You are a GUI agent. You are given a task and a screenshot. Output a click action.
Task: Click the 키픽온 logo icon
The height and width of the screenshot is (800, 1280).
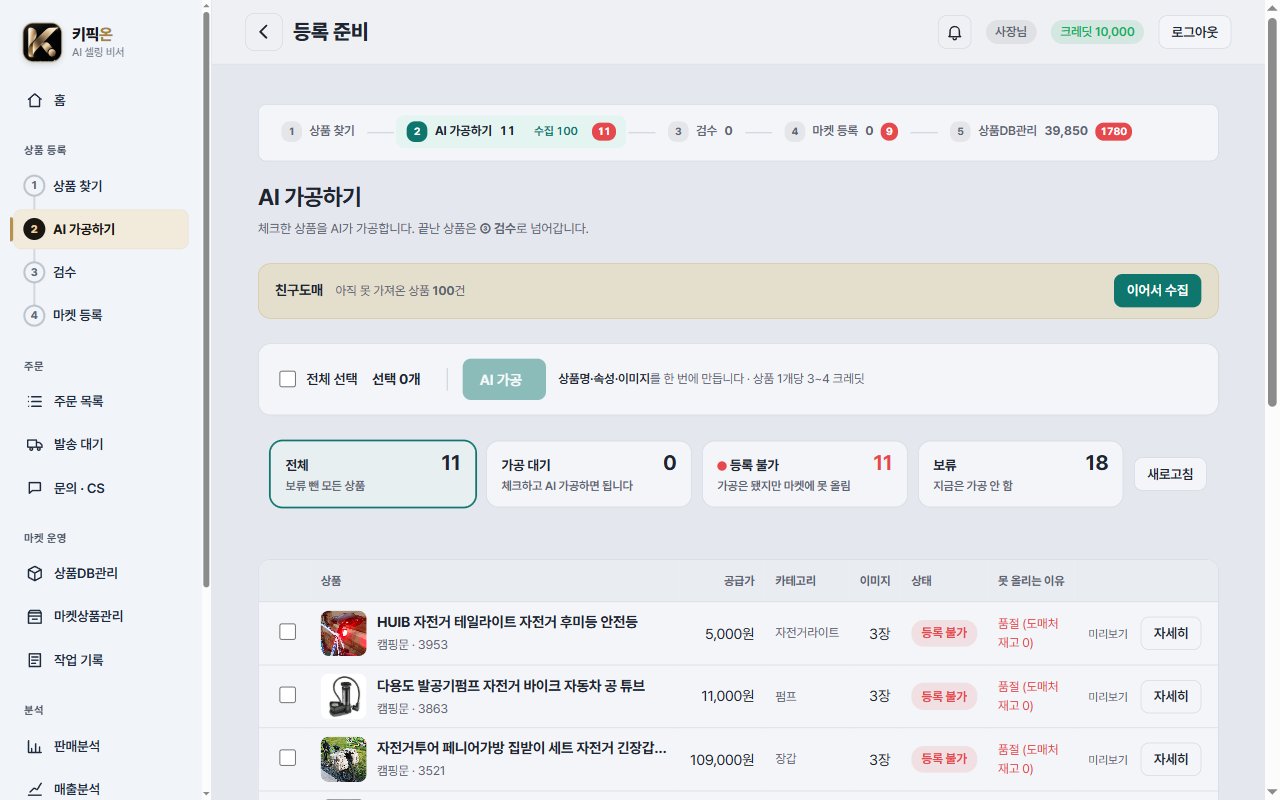coord(41,42)
